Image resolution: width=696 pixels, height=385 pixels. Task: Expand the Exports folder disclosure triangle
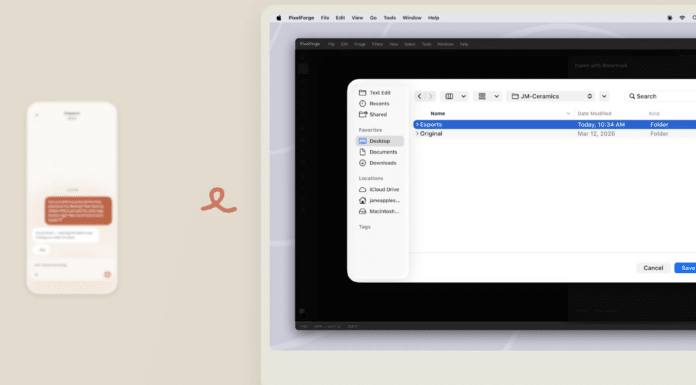[x=417, y=124]
